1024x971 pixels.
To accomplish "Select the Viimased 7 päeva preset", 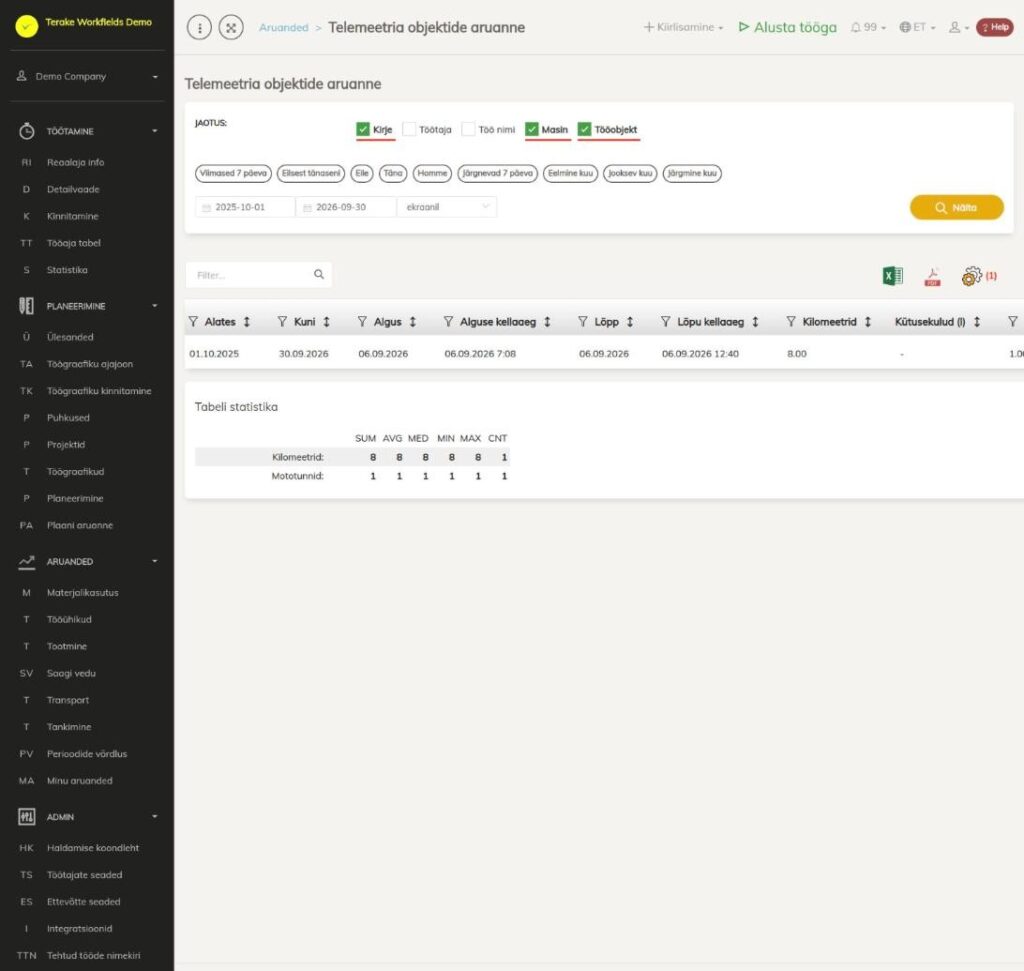I will pyautogui.click(x=233, y=174).
